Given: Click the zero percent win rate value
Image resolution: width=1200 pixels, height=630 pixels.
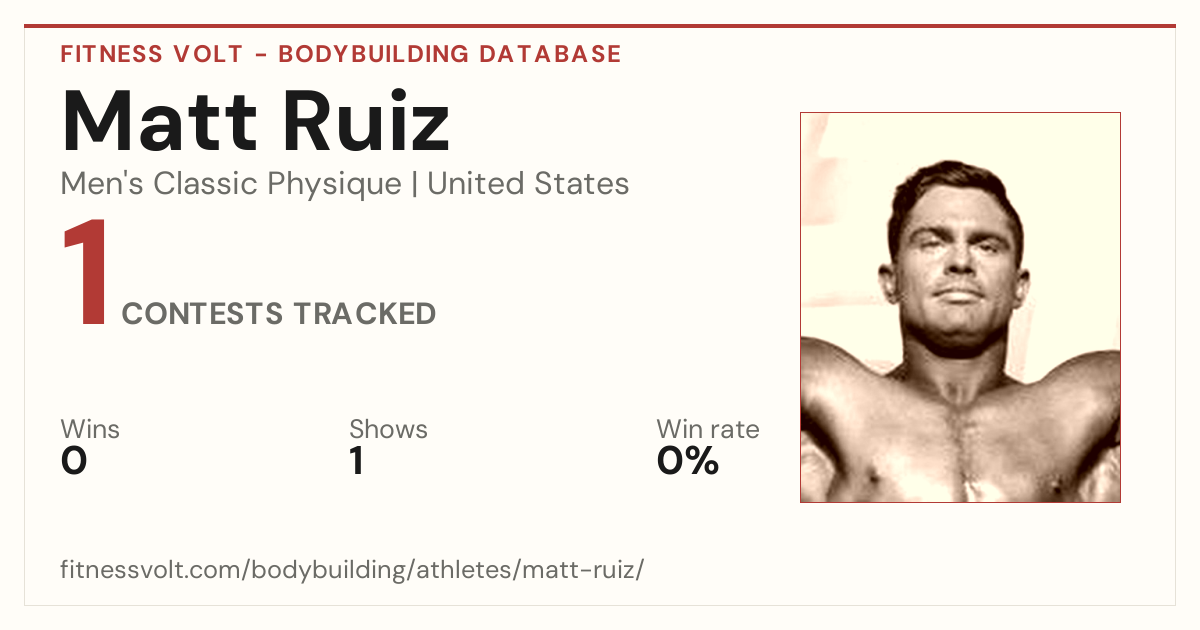Looking at the screenshot, I should click(x=688, y=461).
